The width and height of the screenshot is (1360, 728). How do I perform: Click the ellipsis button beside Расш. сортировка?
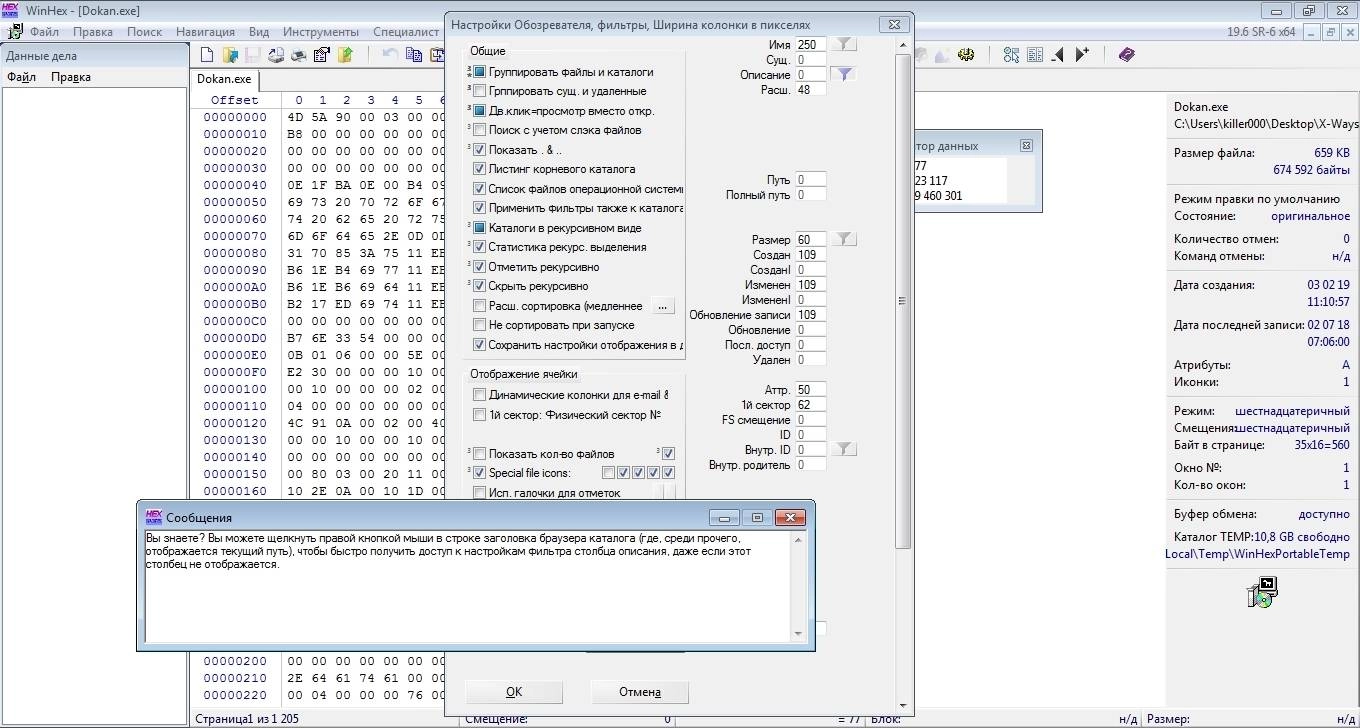(664, 306)
